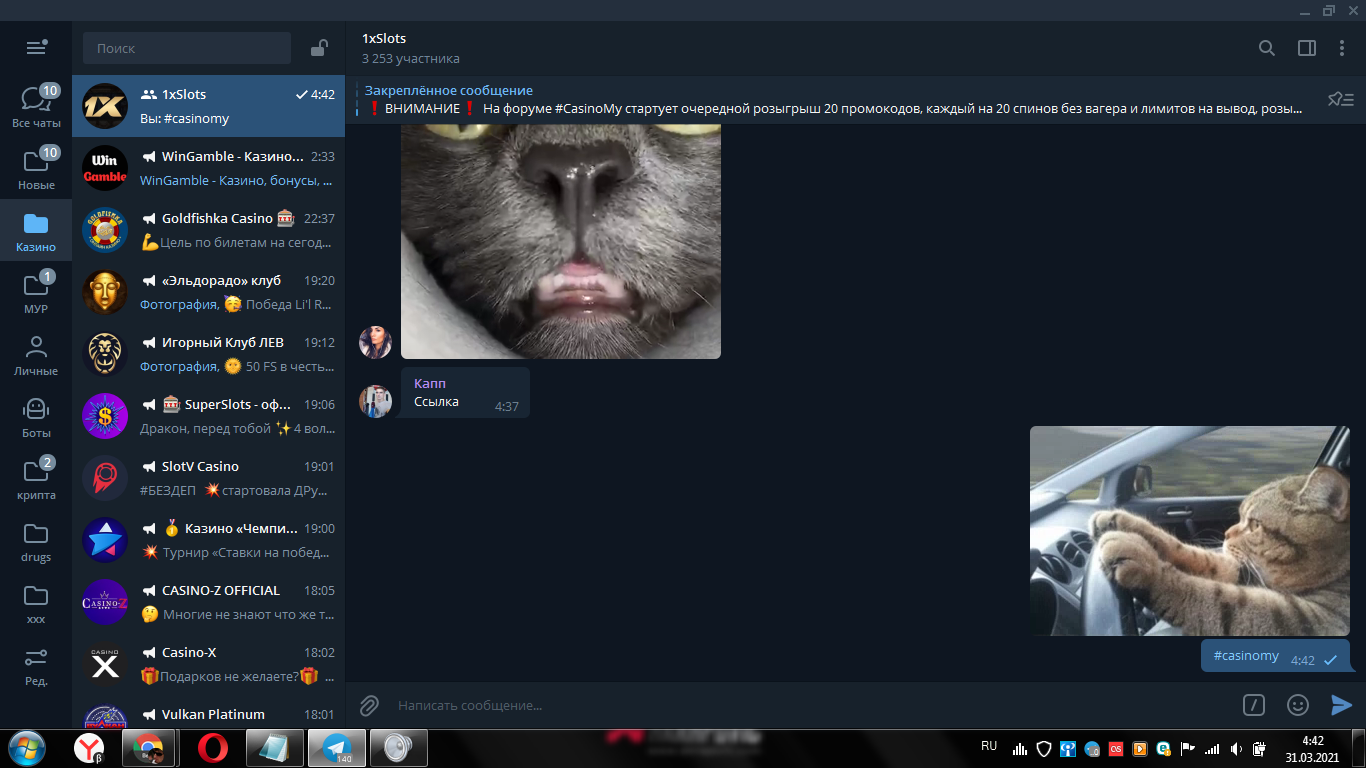Open the three-dot chat options menu

pos(1342,47)
